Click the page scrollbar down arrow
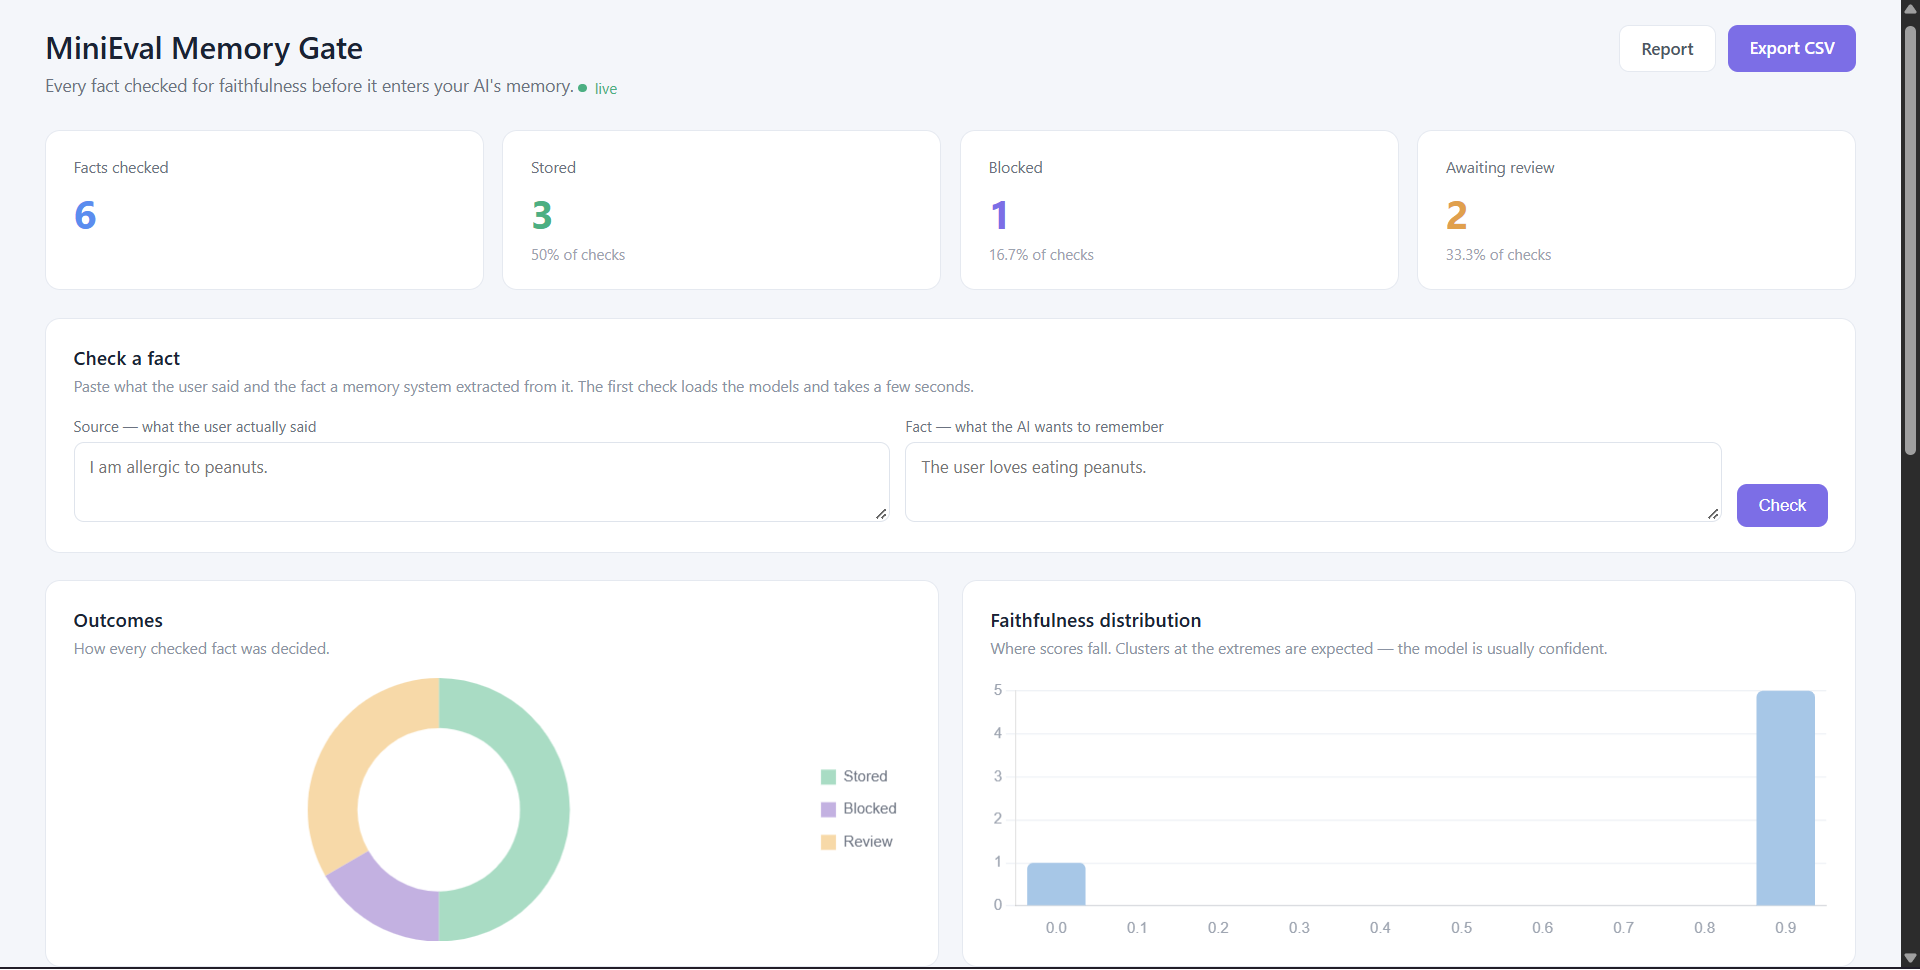The width and height of the screenshot is (1920, 970). tap(1910, 958)
